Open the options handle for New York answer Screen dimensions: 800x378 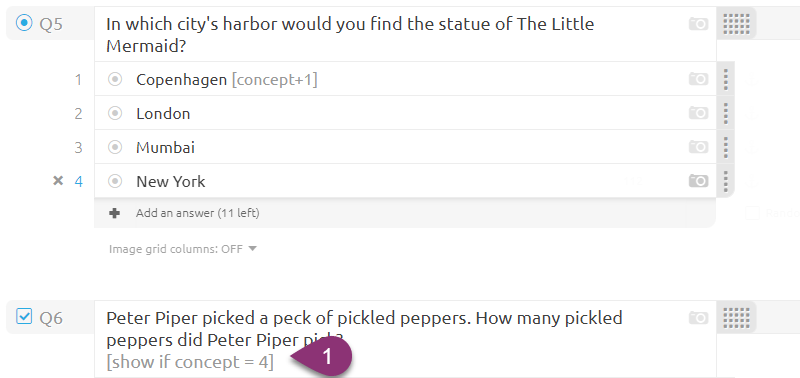click(726, 181)
